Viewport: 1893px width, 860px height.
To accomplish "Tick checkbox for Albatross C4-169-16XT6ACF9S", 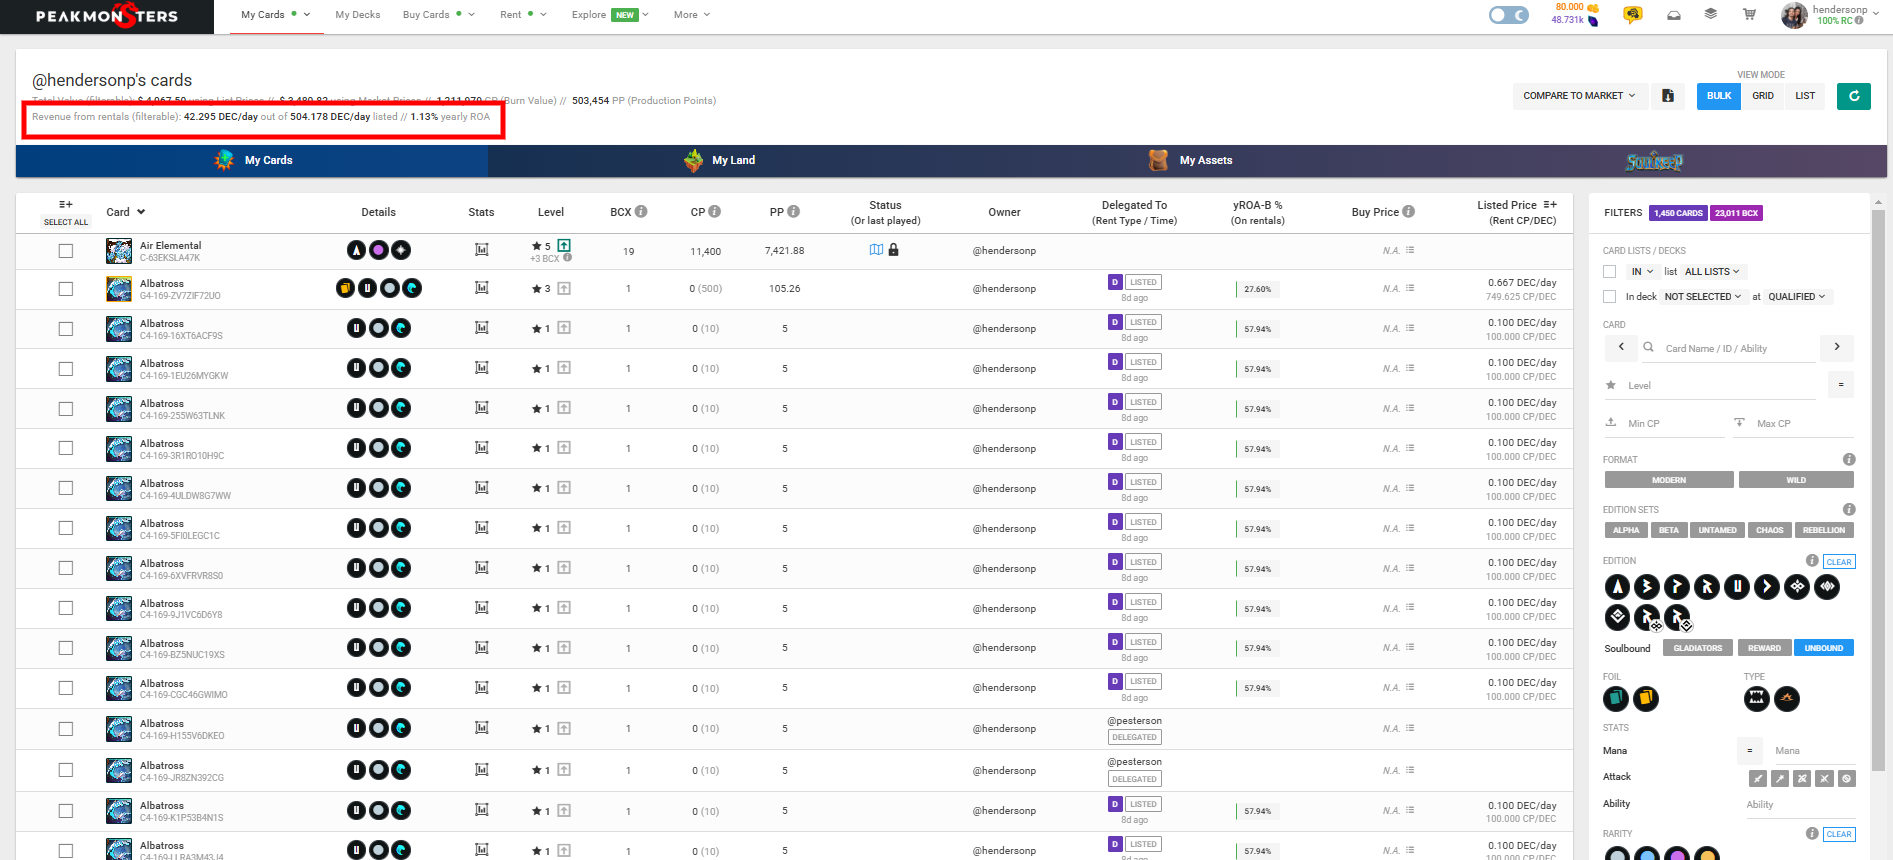I will click(x=66, y=329).
